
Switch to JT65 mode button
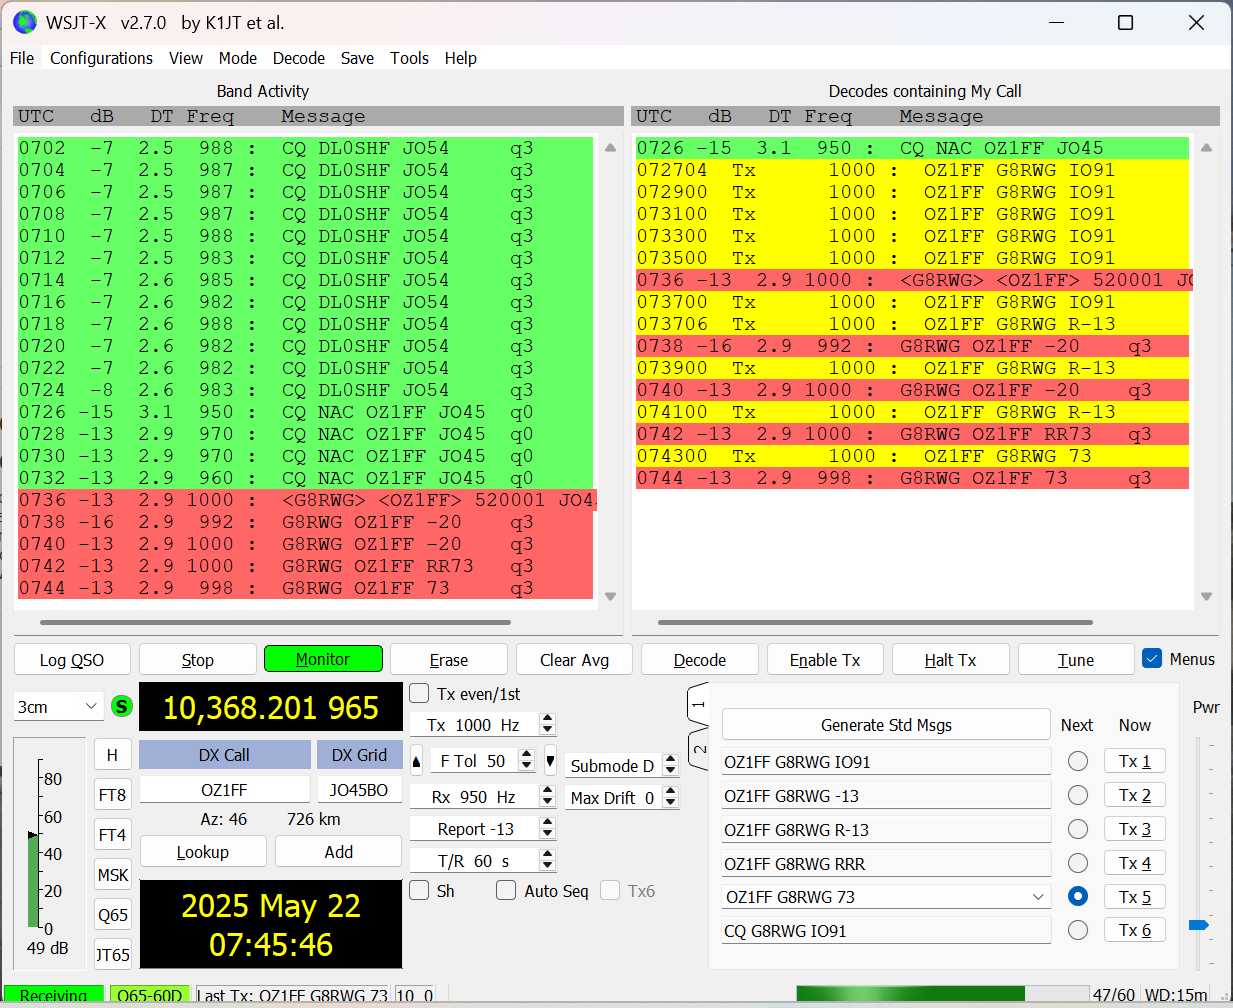click(112, 955)
